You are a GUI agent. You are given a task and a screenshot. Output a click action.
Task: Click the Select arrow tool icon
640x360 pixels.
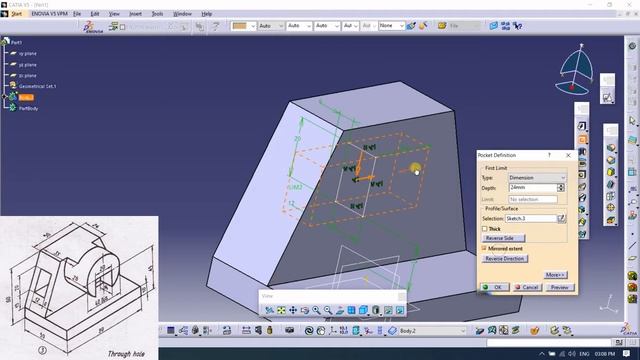coord(632,121)
